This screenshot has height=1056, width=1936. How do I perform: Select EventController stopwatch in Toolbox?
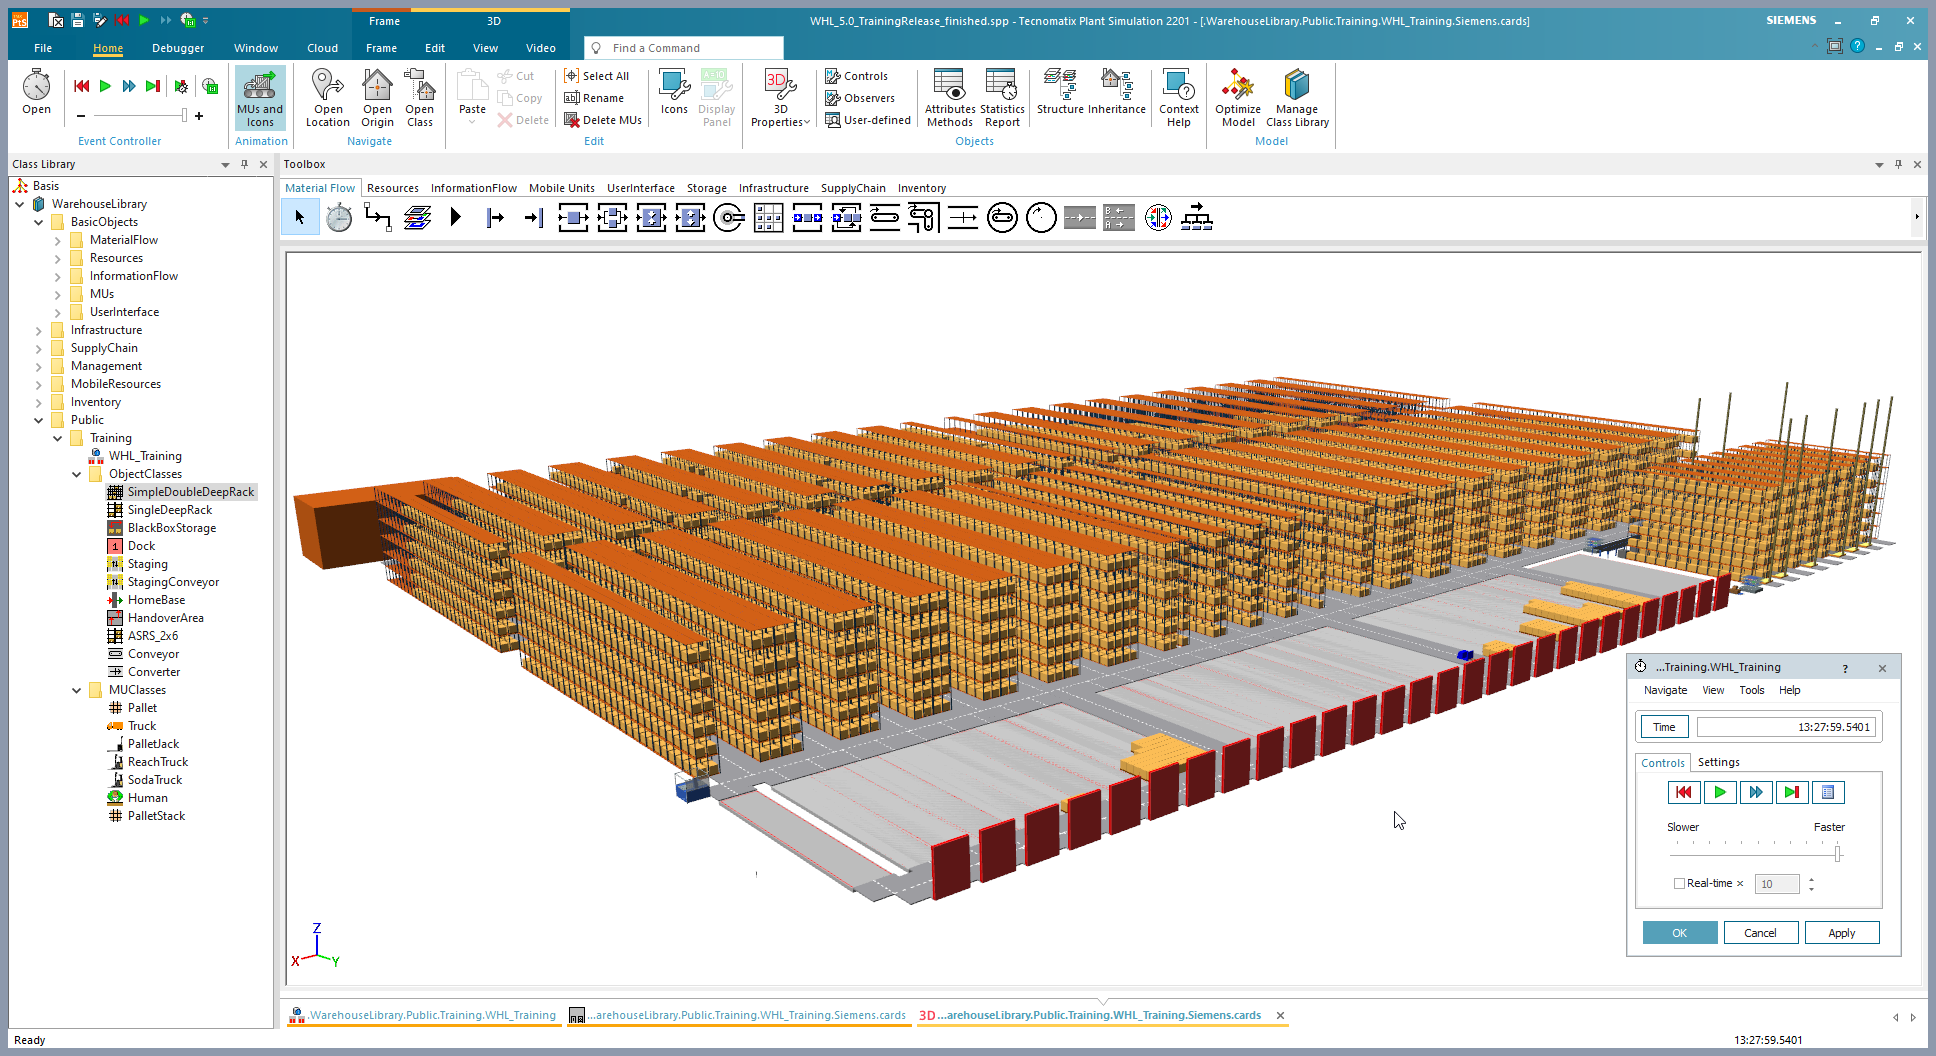339,217
